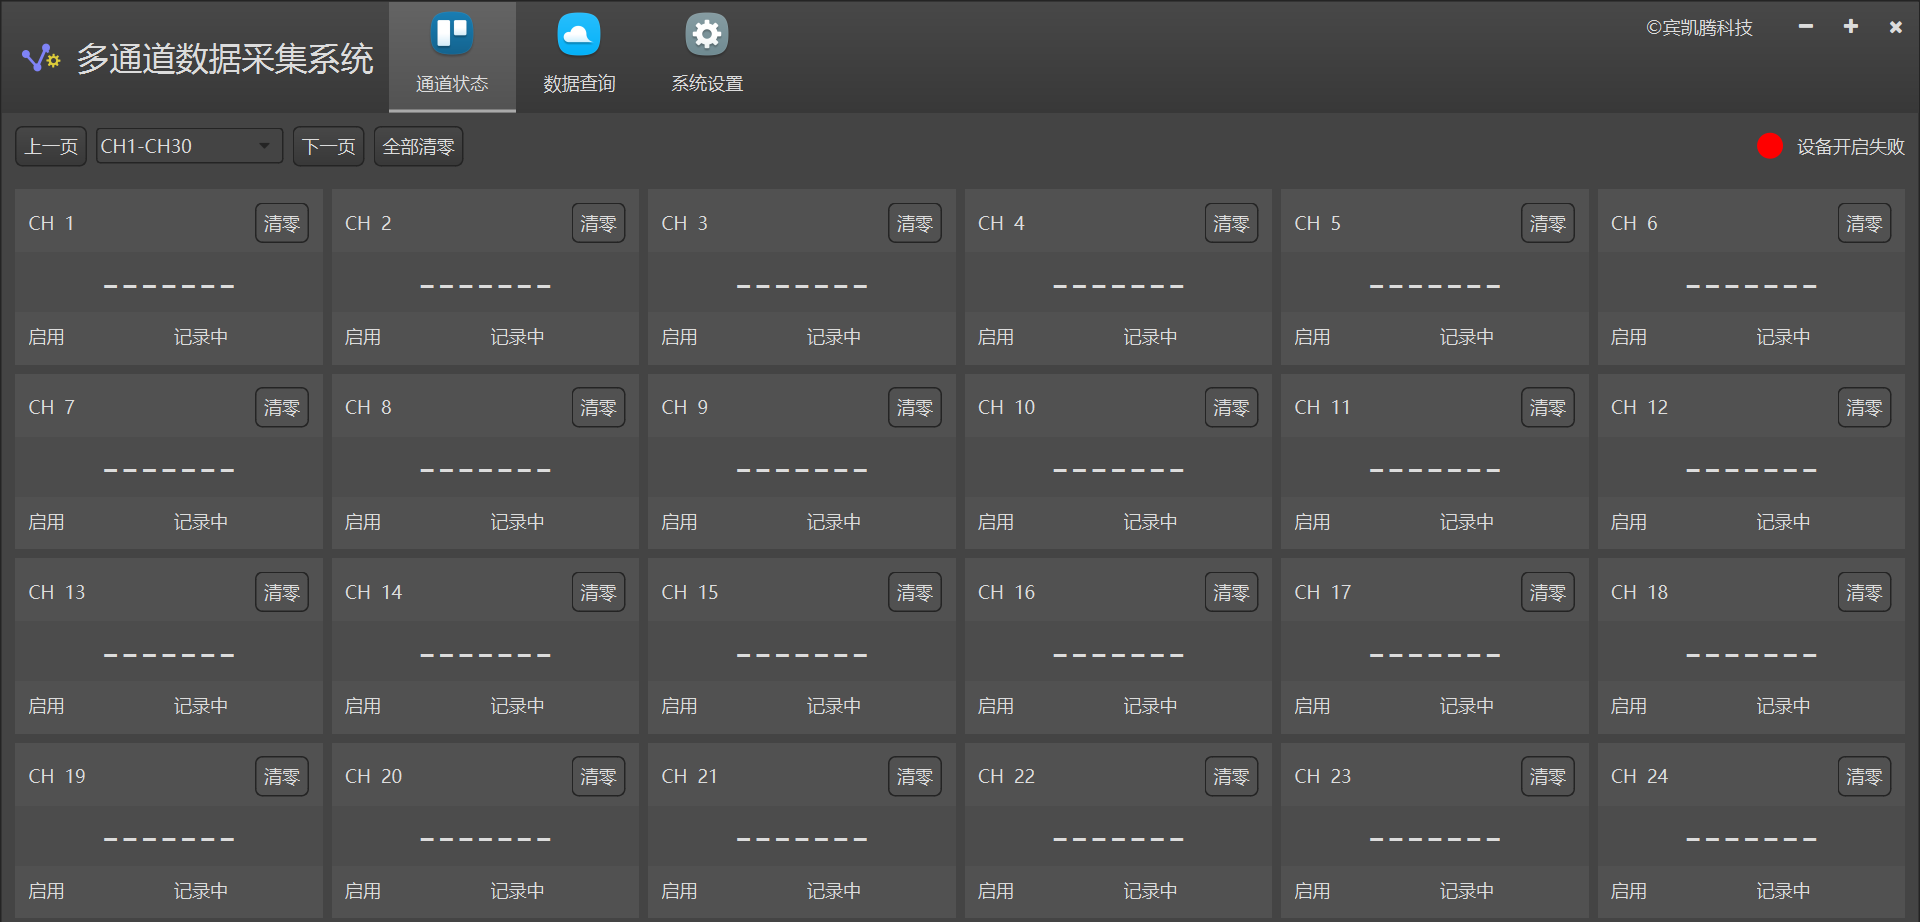Open the 系统设置 tab
This screenshot has height=922, width=1920.
coord(707,57)
